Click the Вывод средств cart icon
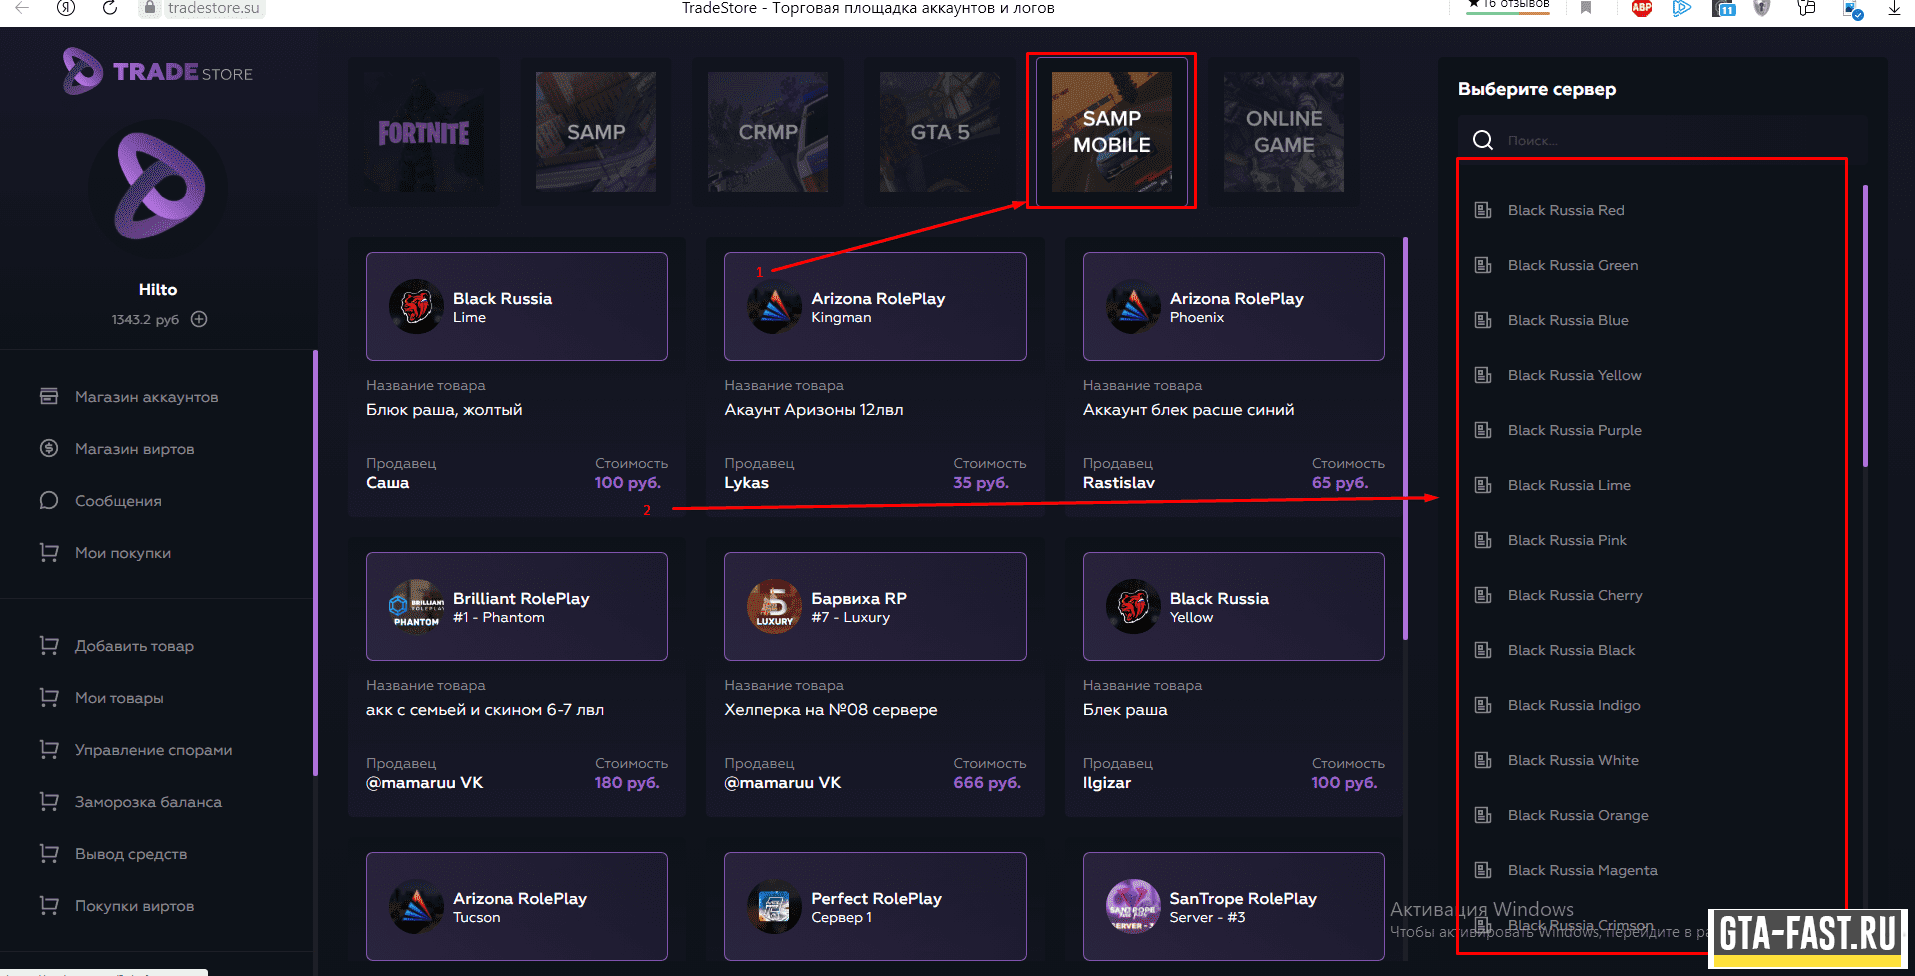 click(x=49, y=853)
